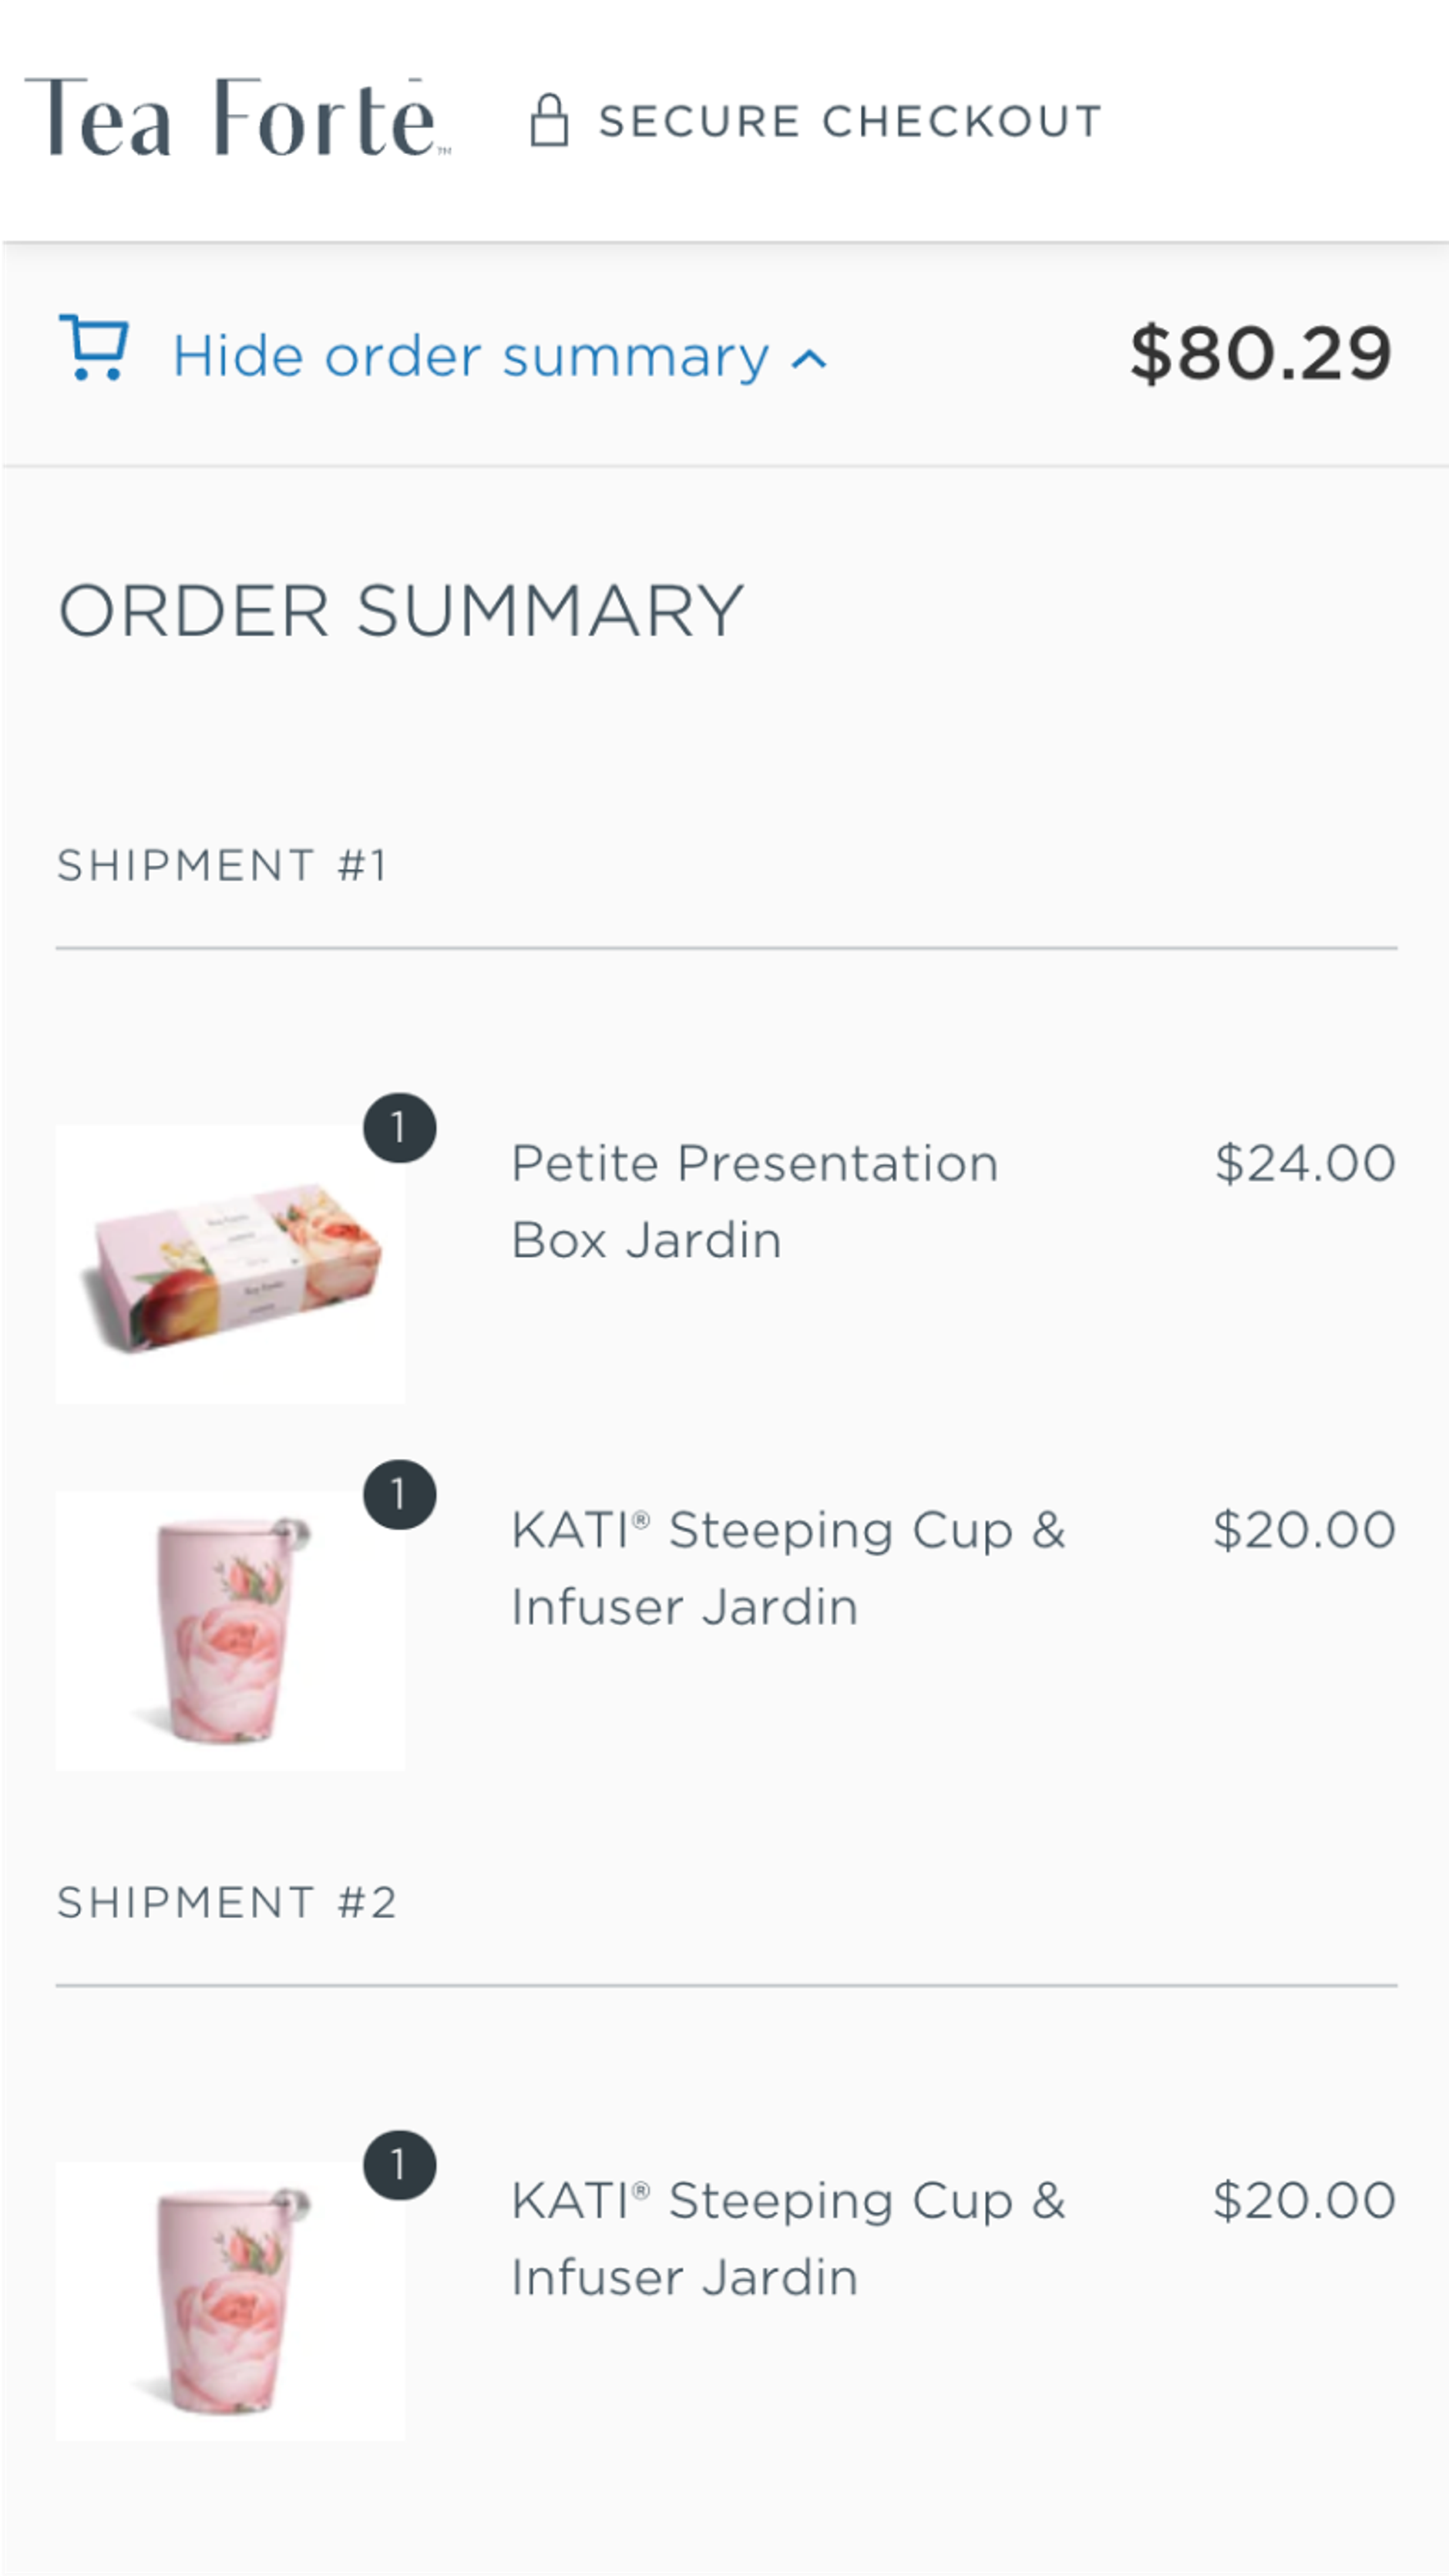Click the quantity badge on Petite Presentation Box

399,1128
